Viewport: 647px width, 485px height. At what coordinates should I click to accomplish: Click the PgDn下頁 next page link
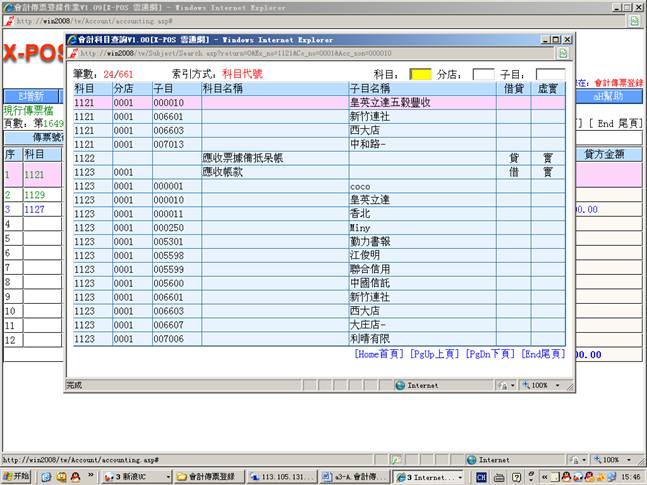coord(491,354)
